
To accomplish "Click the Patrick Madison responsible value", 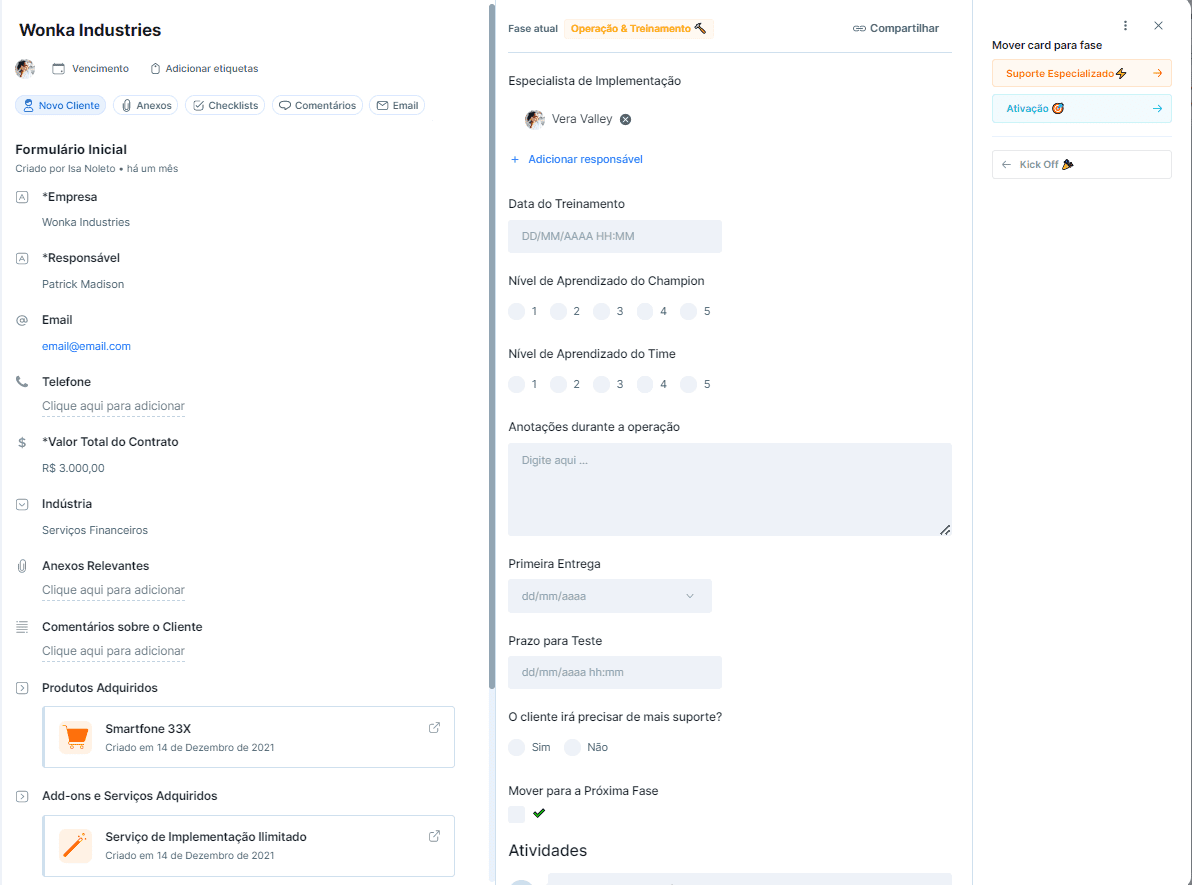I will (x=83, y=284).
